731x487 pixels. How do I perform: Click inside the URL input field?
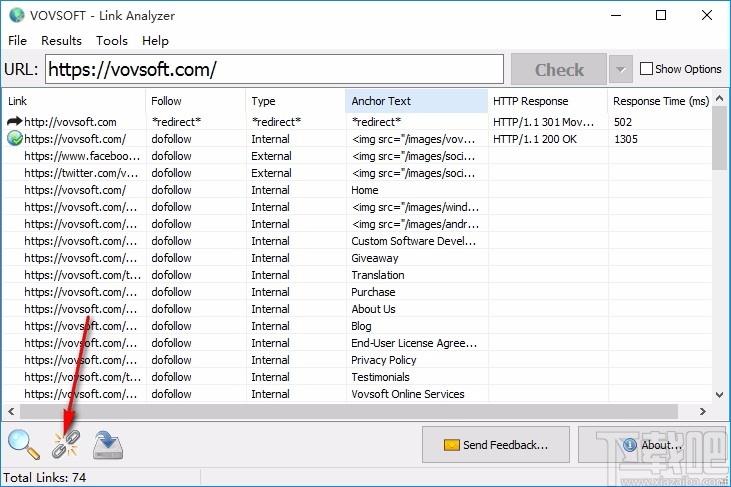274,69
